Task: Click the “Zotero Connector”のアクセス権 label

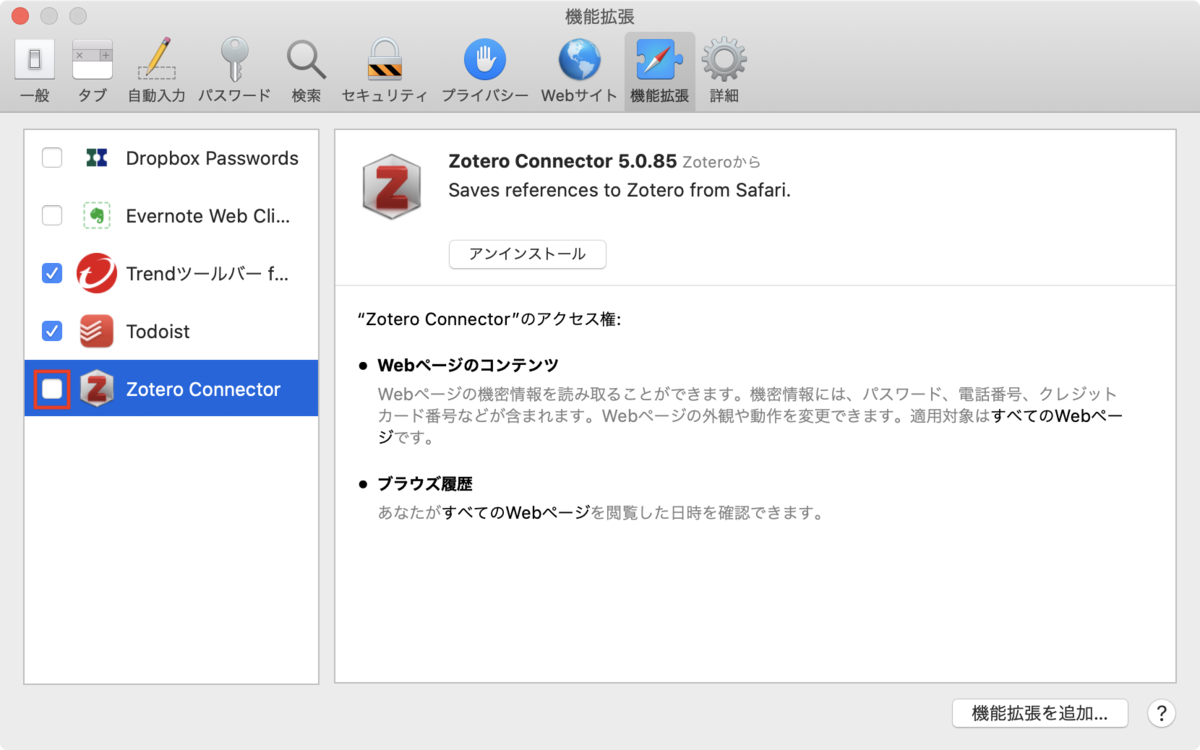Action: (x=489, y=319)
